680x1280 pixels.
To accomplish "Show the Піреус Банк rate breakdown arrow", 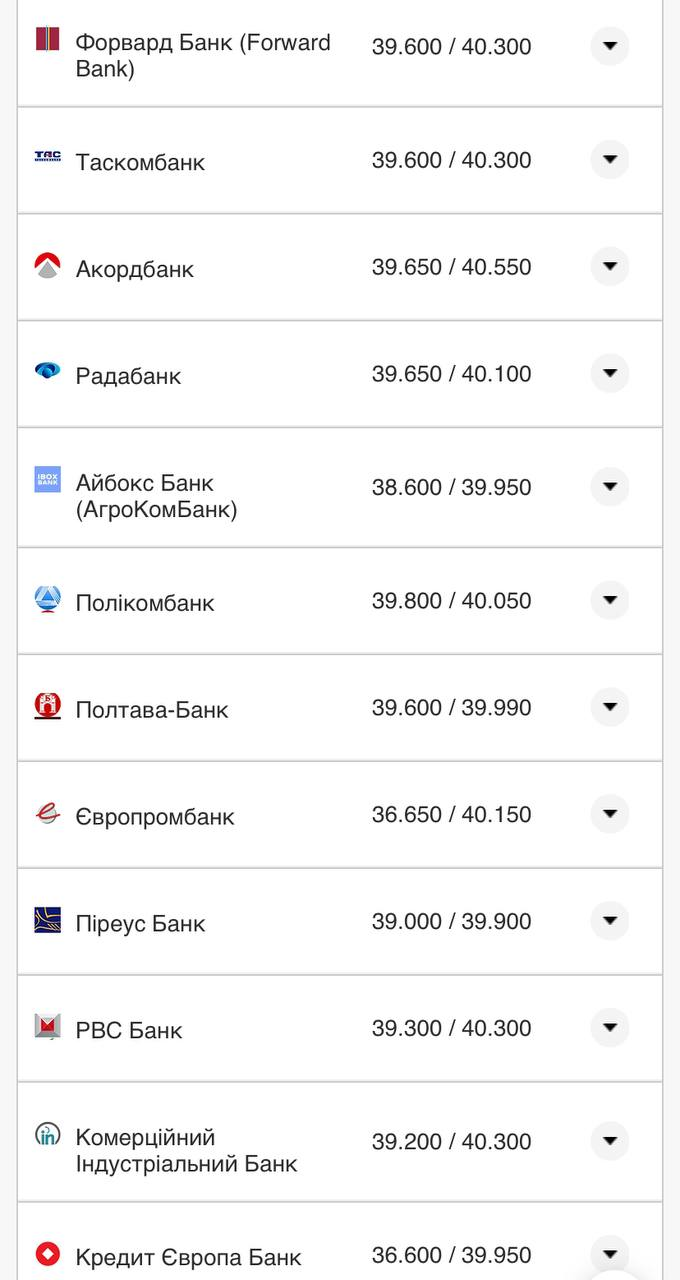I will pos(609,921).
